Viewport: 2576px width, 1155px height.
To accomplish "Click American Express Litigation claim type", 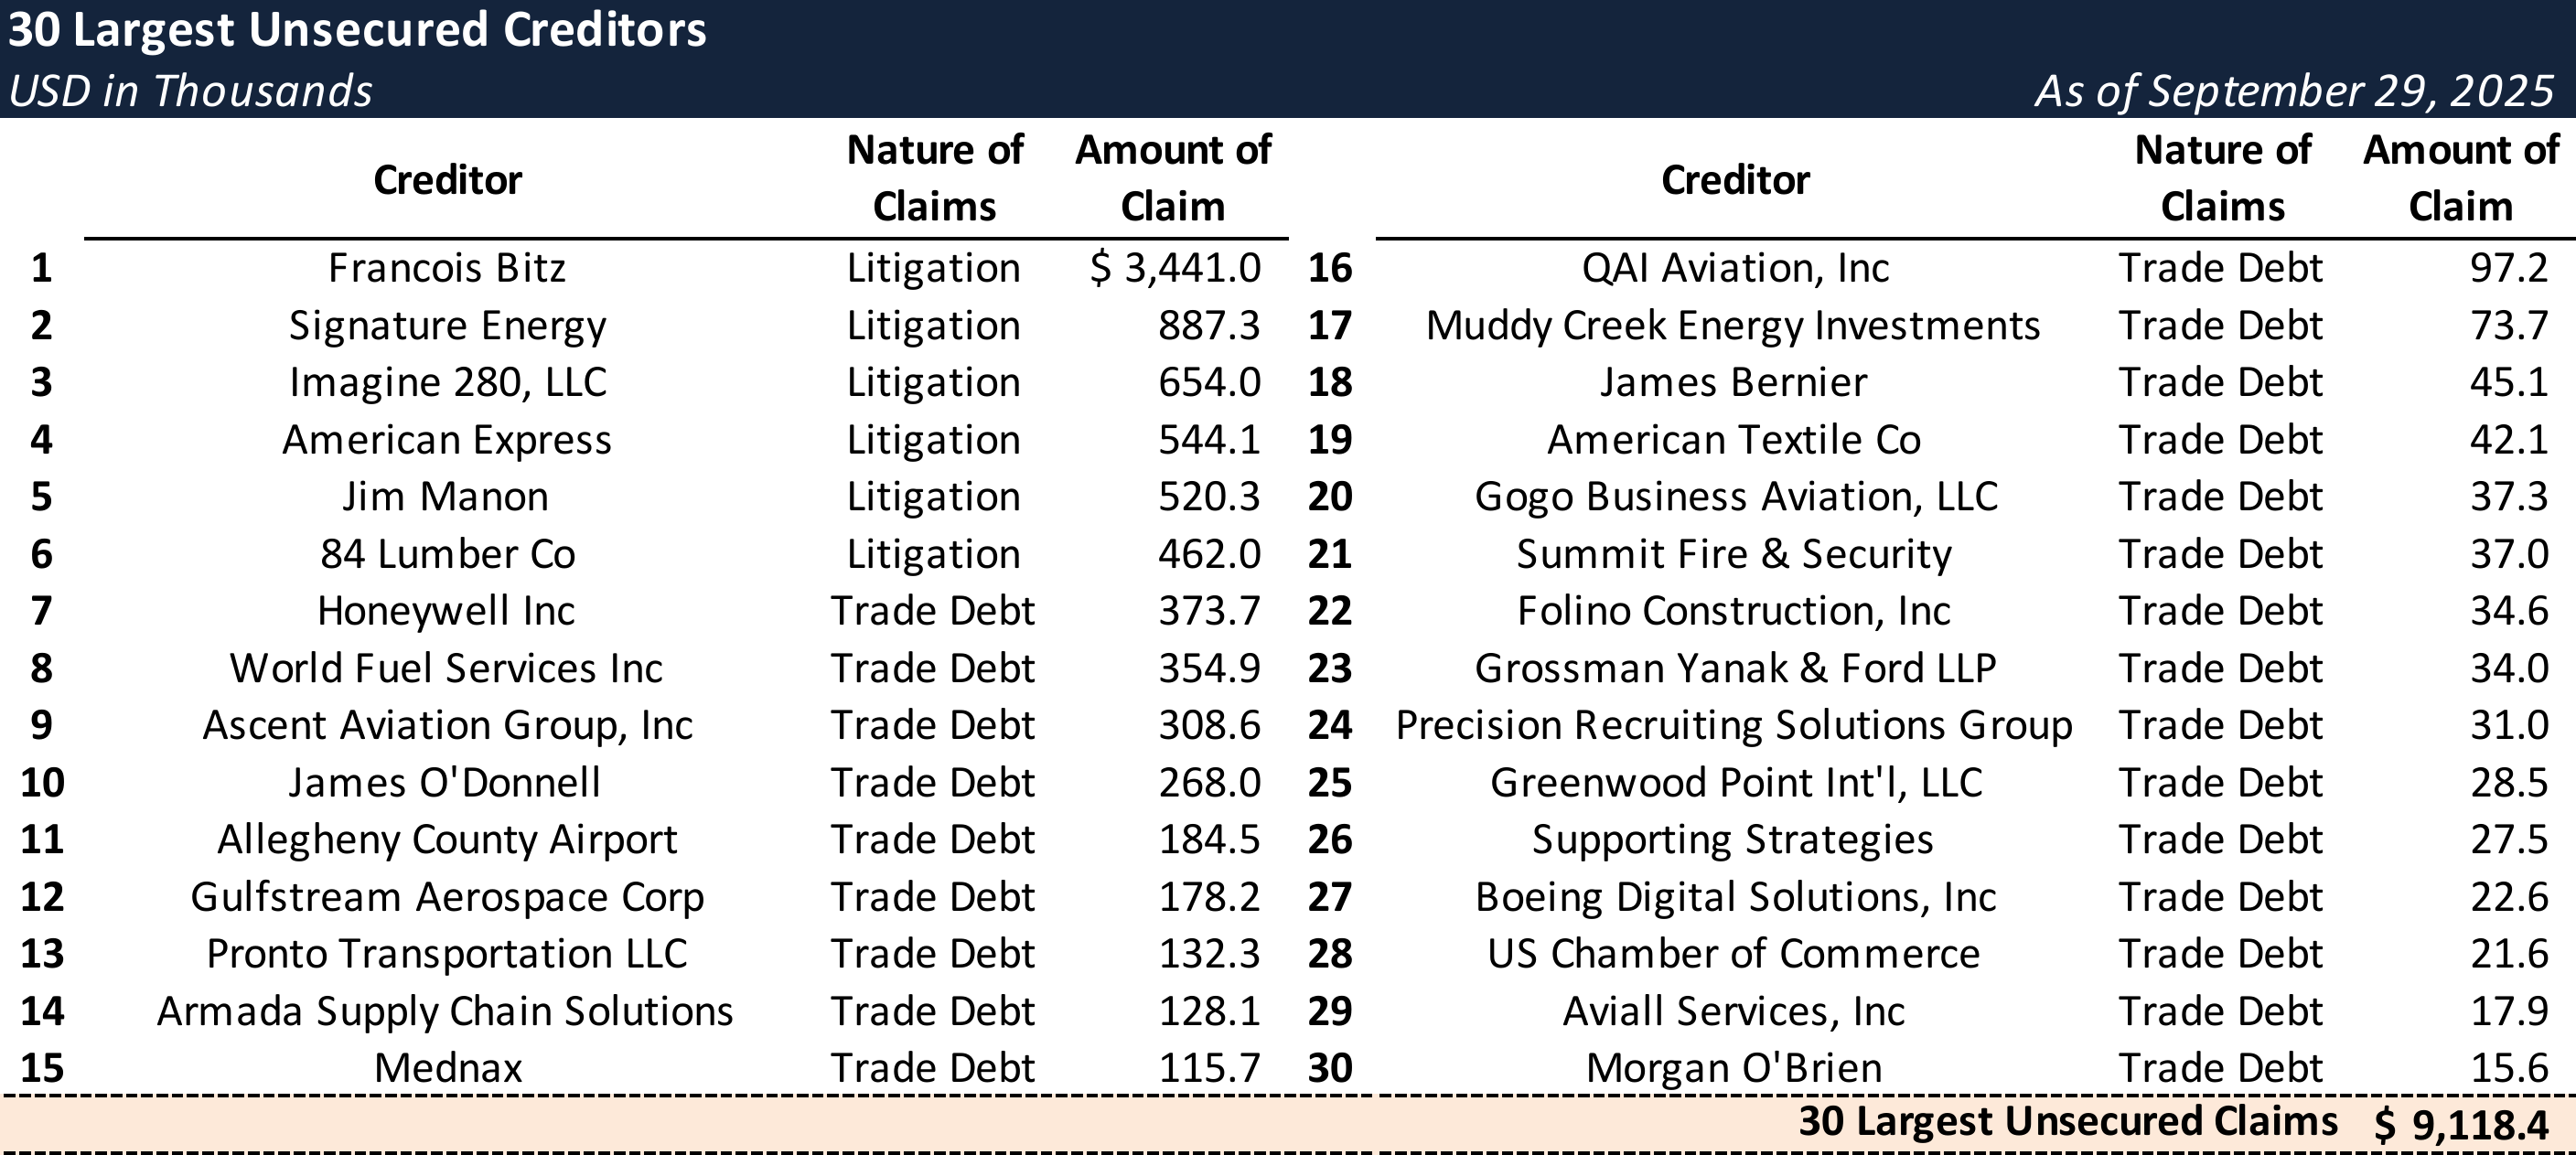I will [x=933, y=440].
